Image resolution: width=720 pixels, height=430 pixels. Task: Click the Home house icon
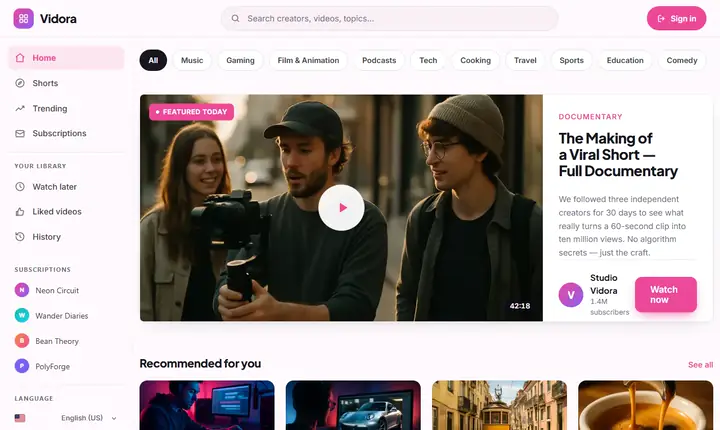(20, 58)
